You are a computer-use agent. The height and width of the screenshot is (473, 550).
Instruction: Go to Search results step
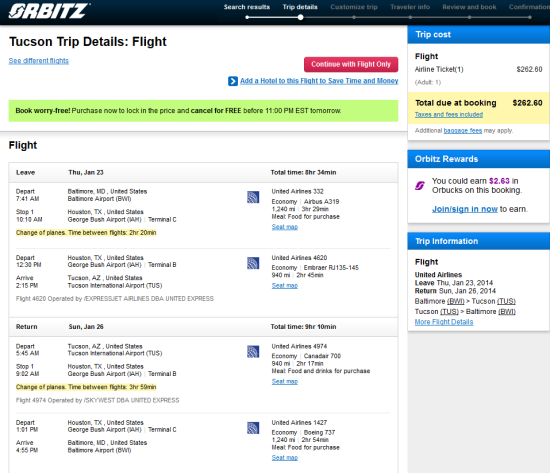[247, 7]
